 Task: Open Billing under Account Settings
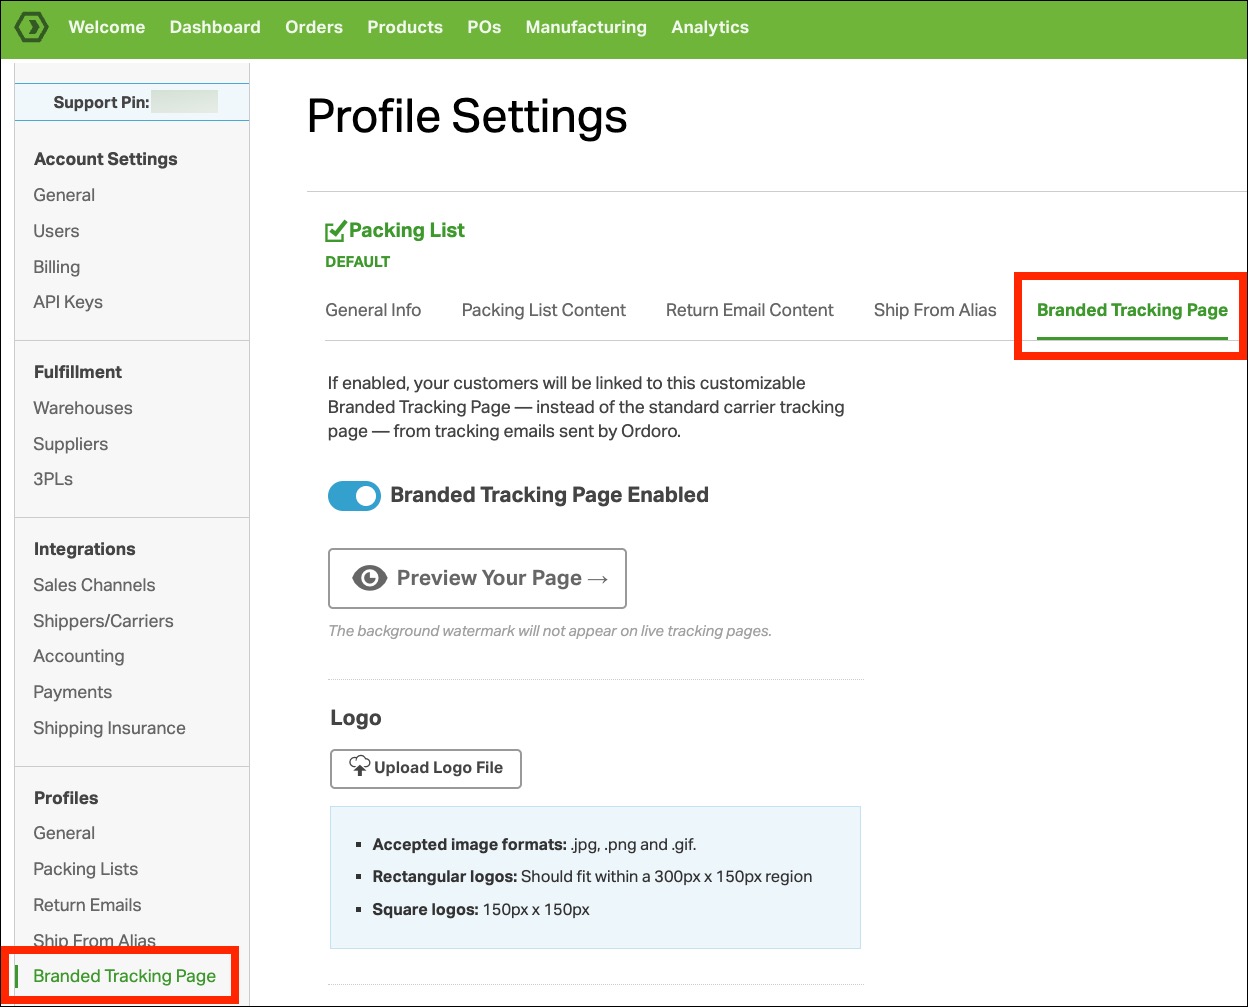57,267
